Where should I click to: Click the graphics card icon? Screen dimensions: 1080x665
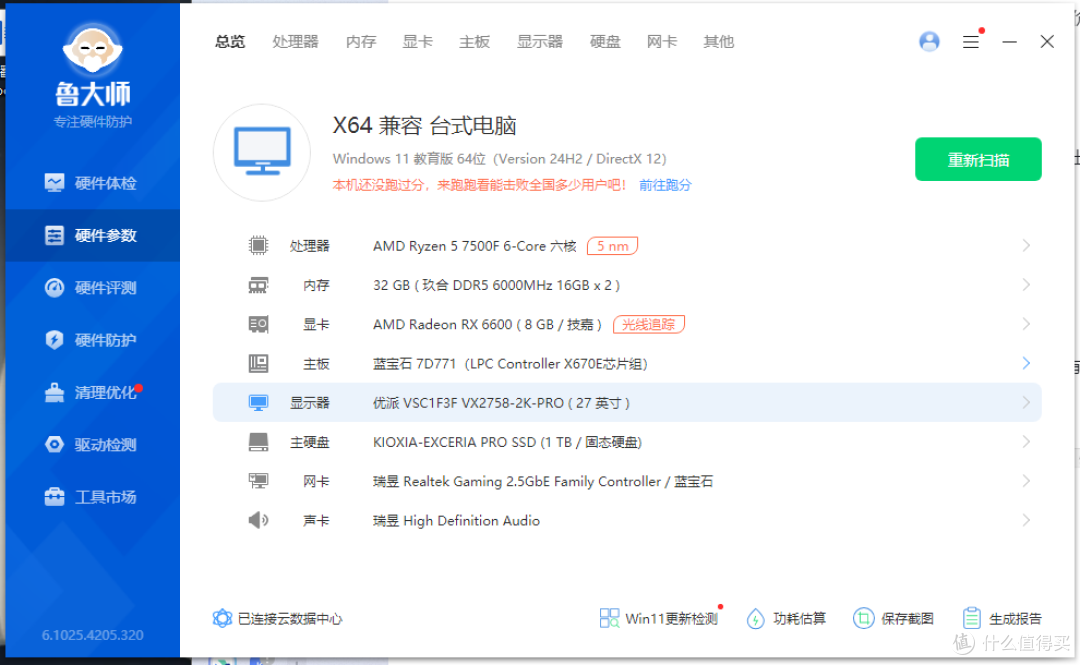point(258,325)
